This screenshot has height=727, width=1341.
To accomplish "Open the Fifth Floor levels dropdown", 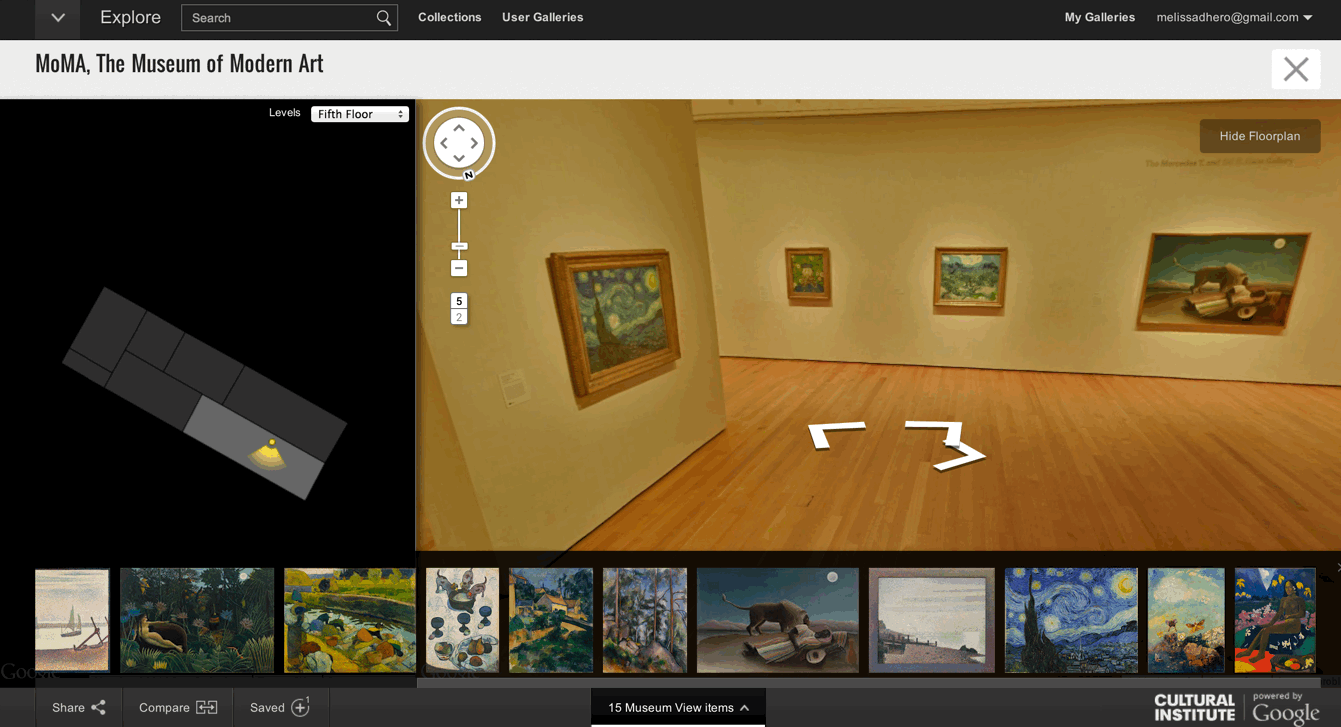I will (359, 113).
